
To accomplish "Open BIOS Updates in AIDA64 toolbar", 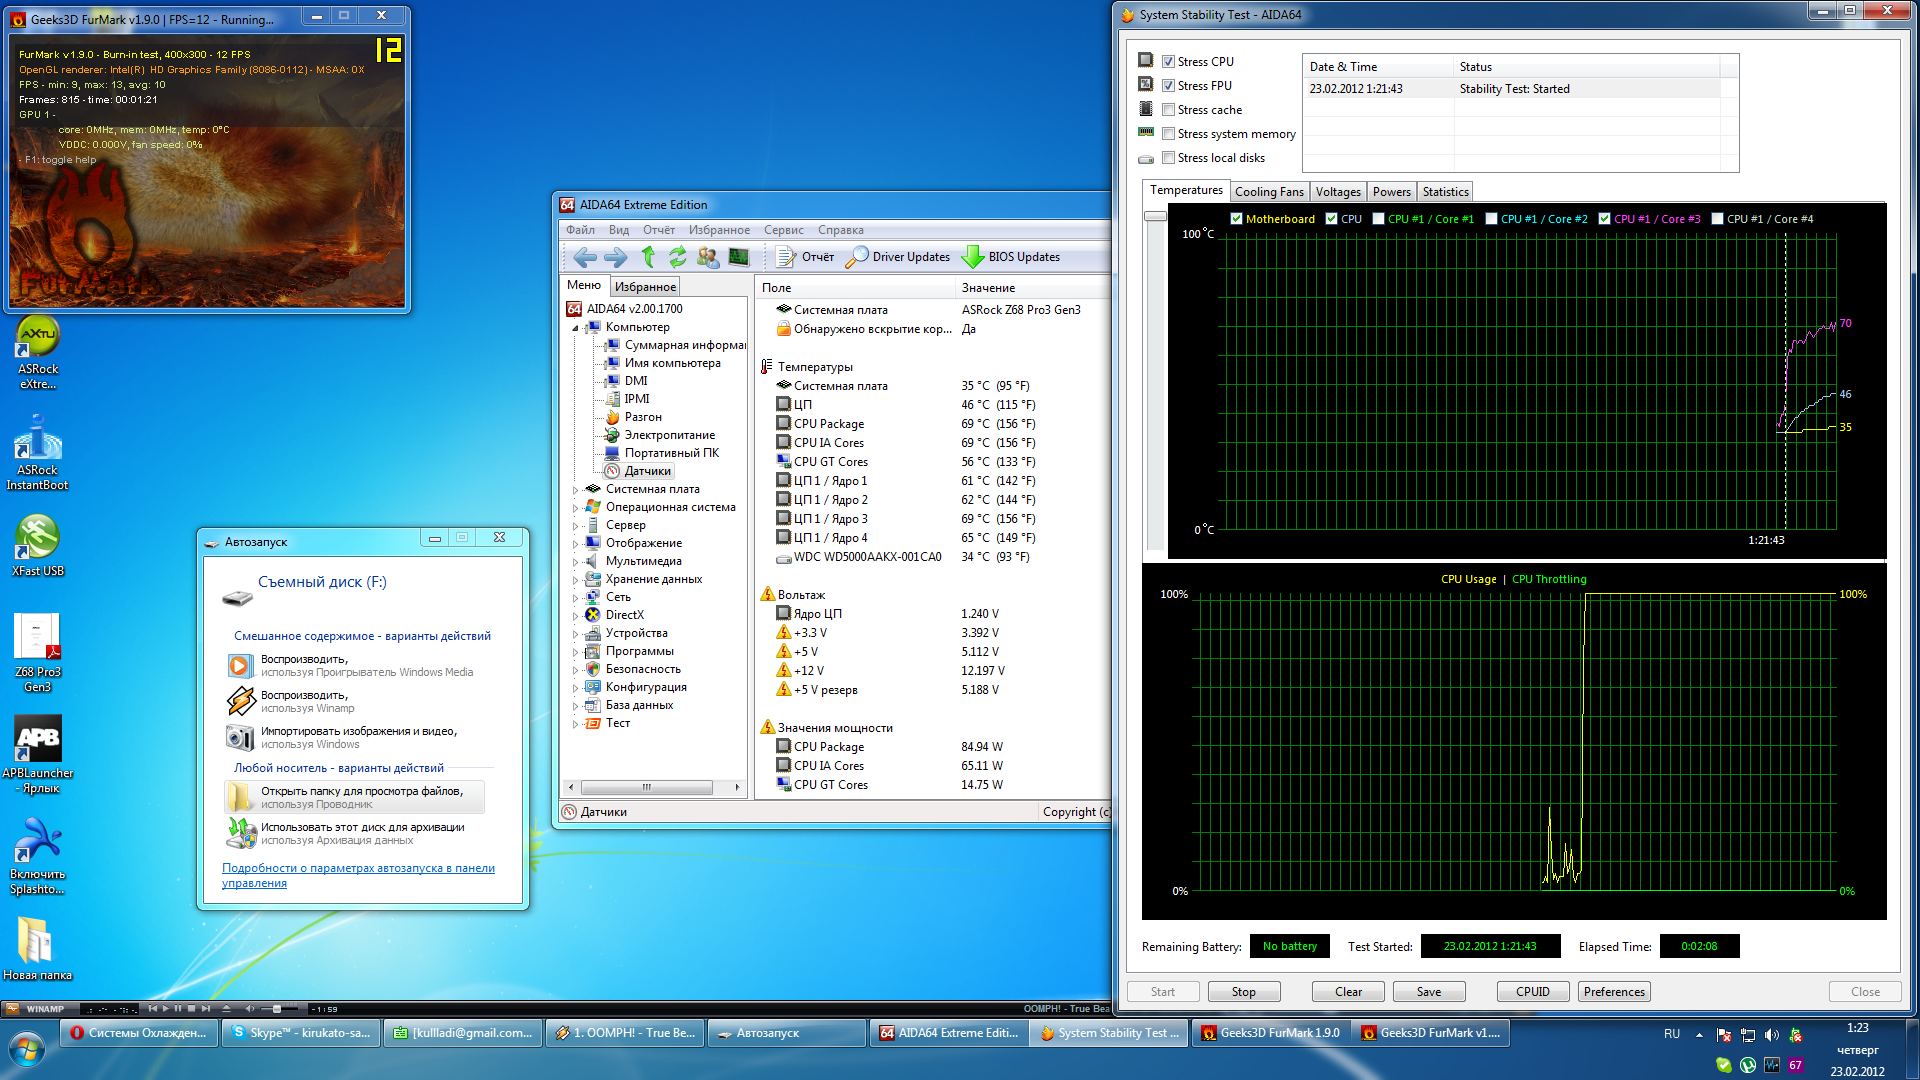I will (1011, 257).
